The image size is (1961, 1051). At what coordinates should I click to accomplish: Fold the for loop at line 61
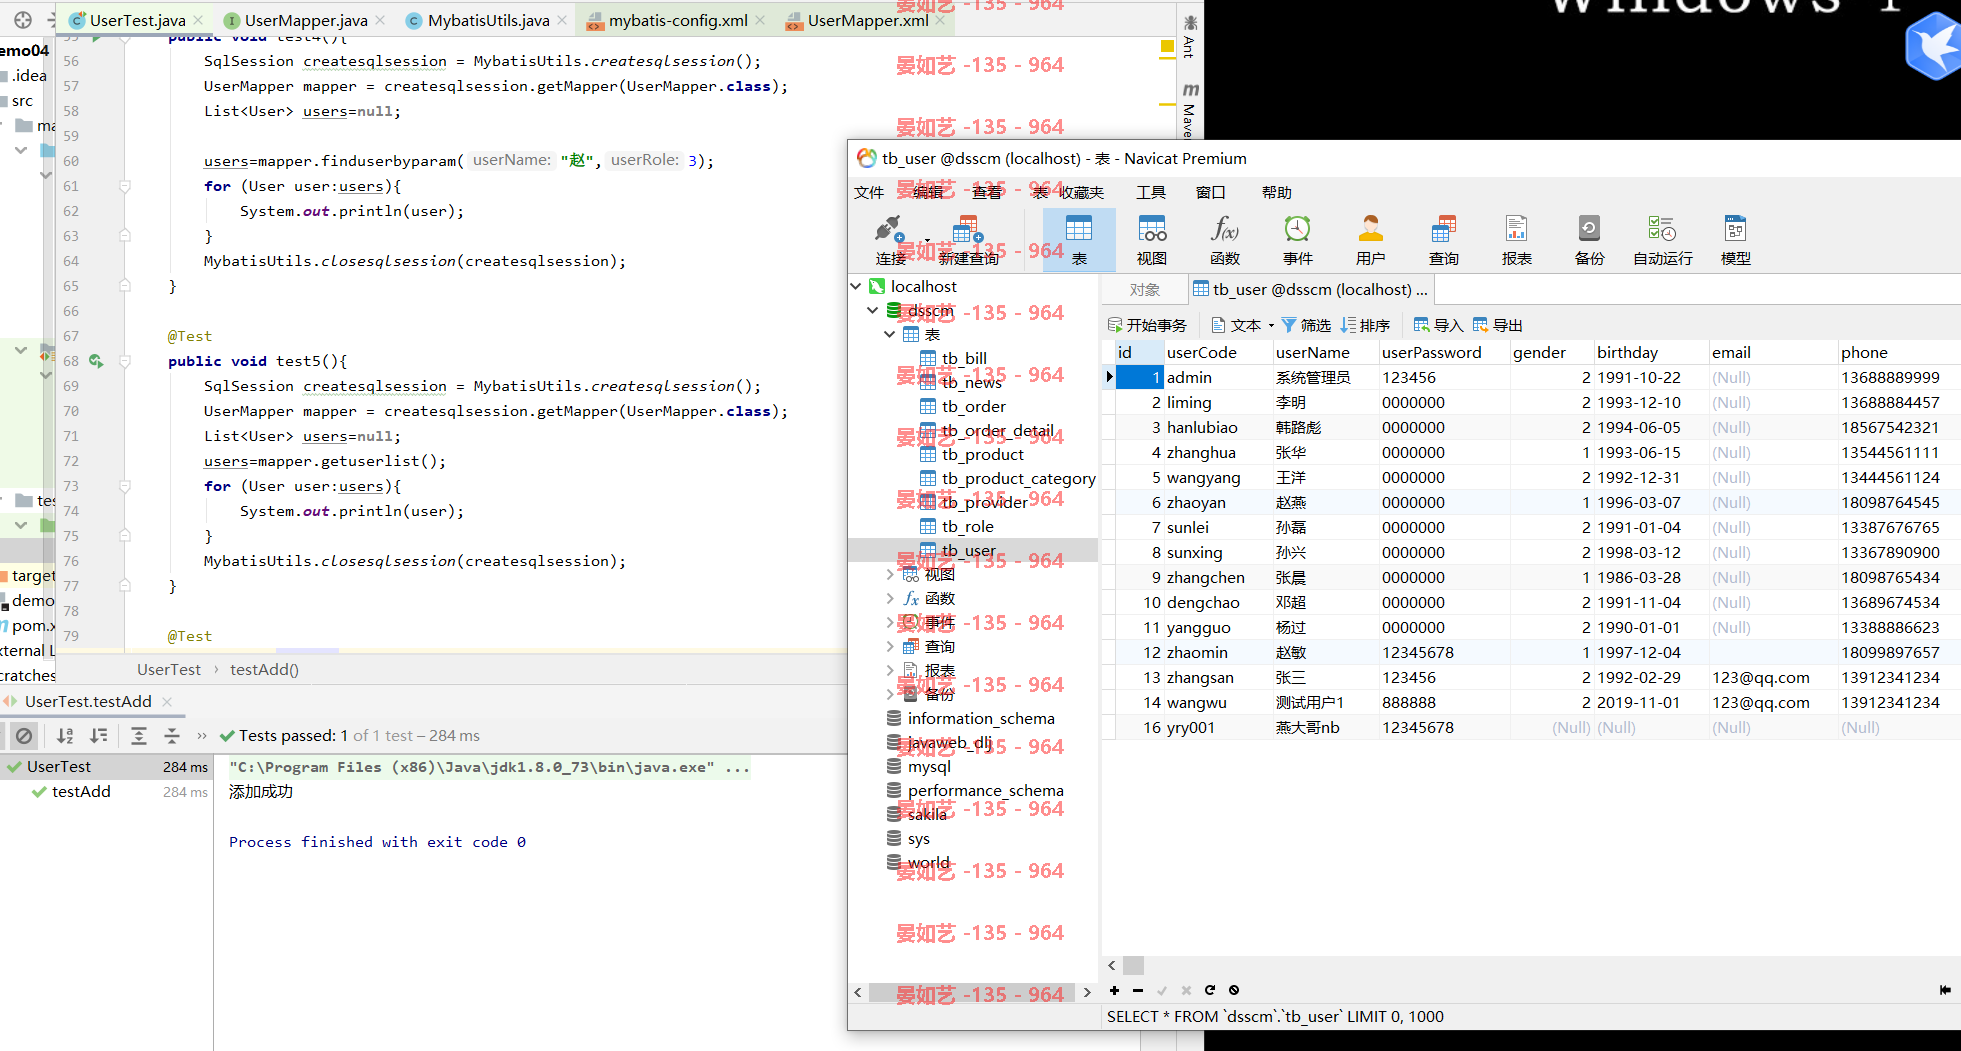click(x=125, y=186)
